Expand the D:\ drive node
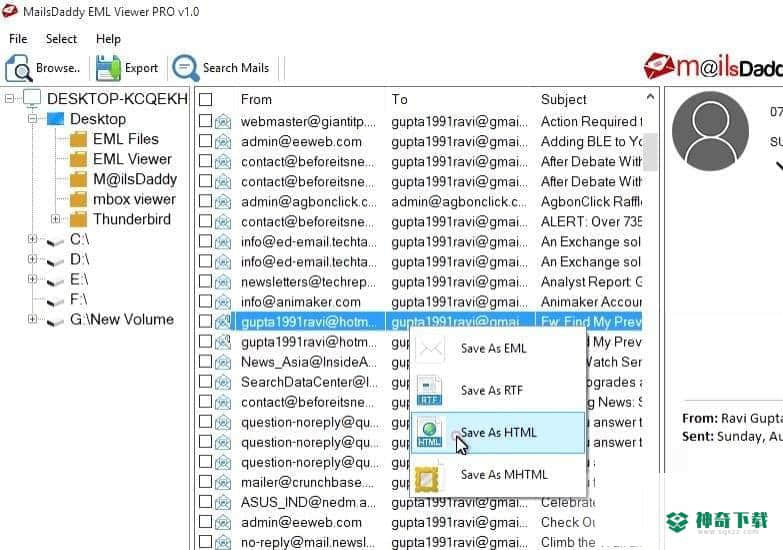Viewport: 783px width, 550px height. tap(32, 259)
